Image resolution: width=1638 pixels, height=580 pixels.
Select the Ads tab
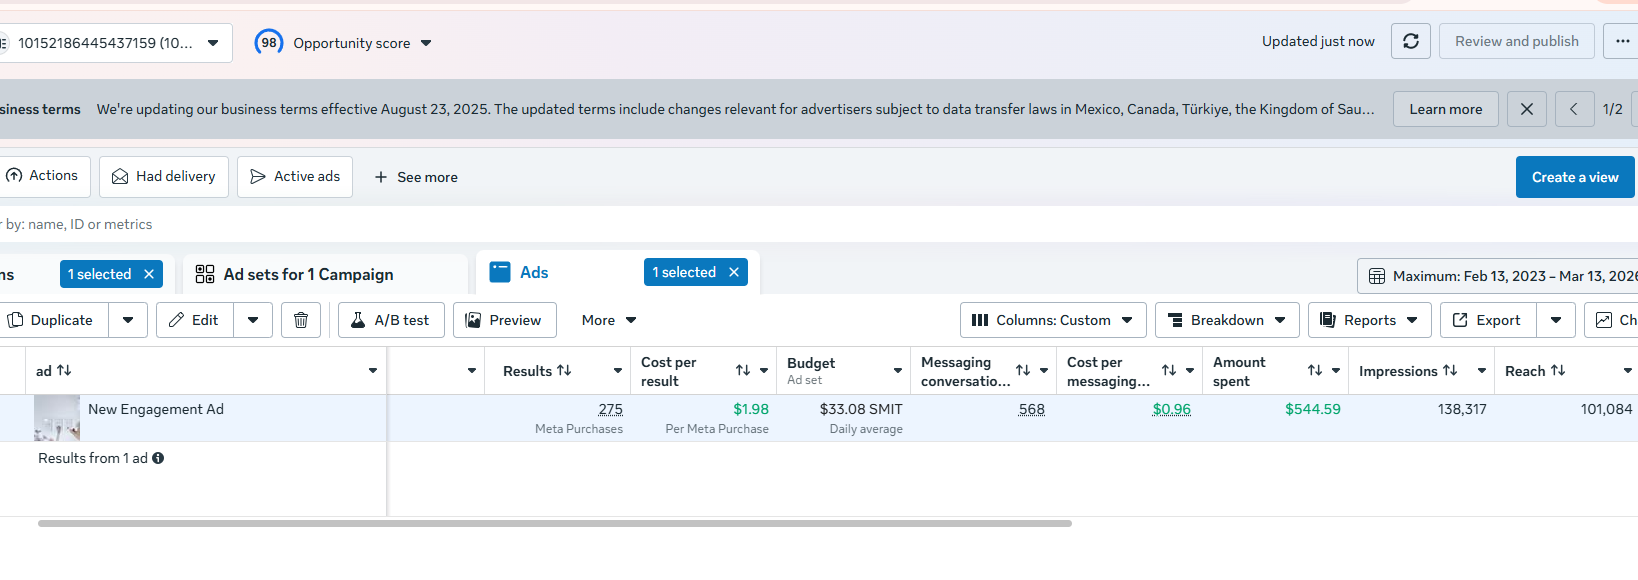tap(534, 272)
